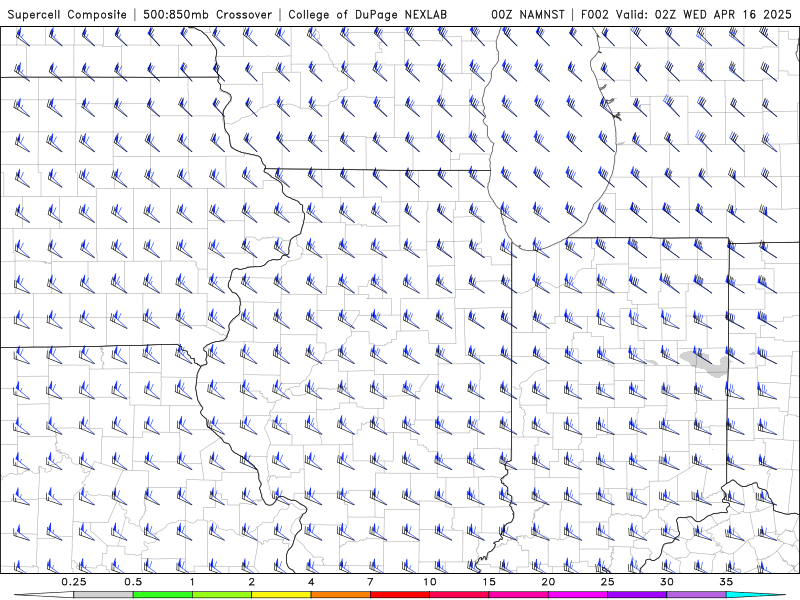Click the '500:850mb Crossover' label

207,14
